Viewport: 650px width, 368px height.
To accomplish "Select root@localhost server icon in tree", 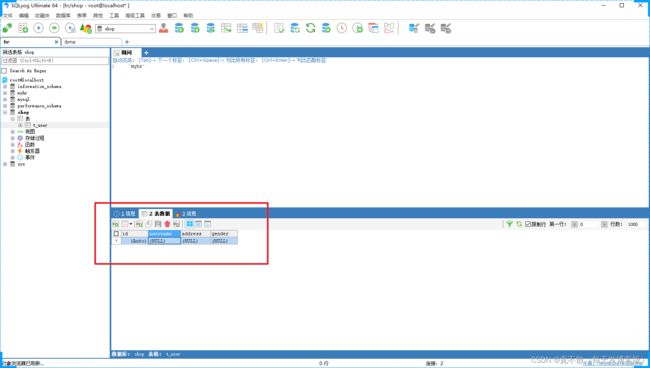I will (x=5, y=80).
